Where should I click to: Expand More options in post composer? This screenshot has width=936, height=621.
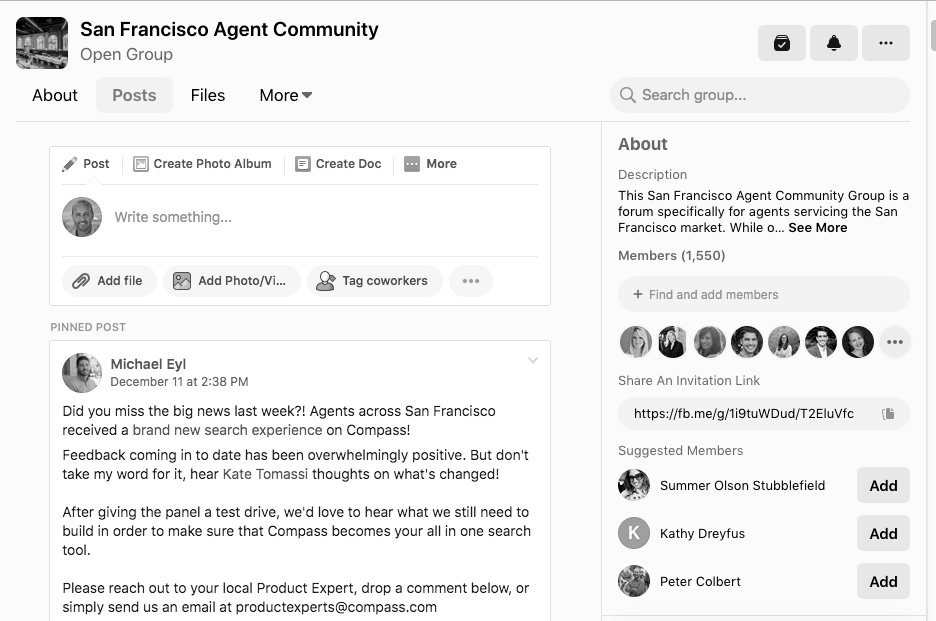coord(430,164)
